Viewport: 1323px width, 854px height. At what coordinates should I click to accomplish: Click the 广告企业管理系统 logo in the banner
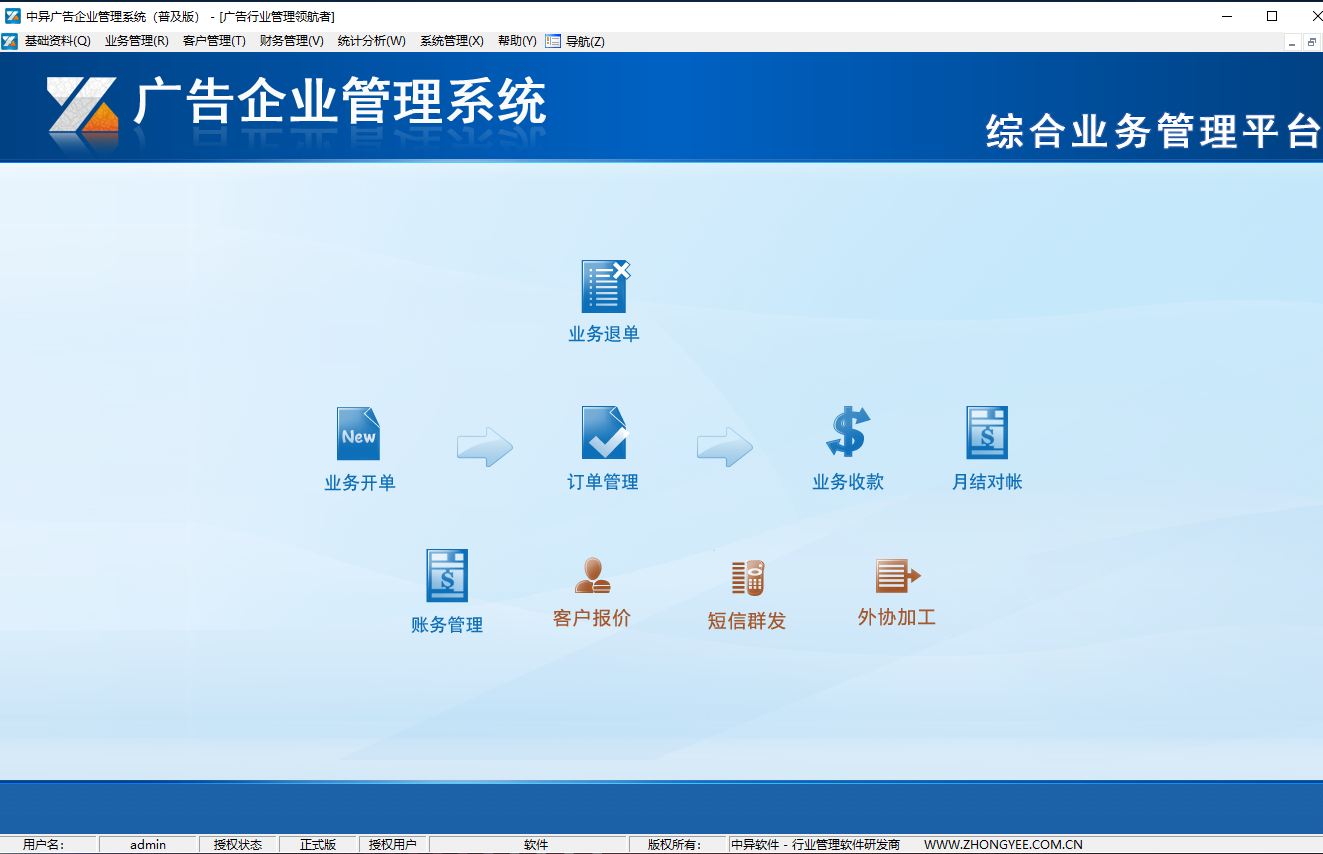297,102
